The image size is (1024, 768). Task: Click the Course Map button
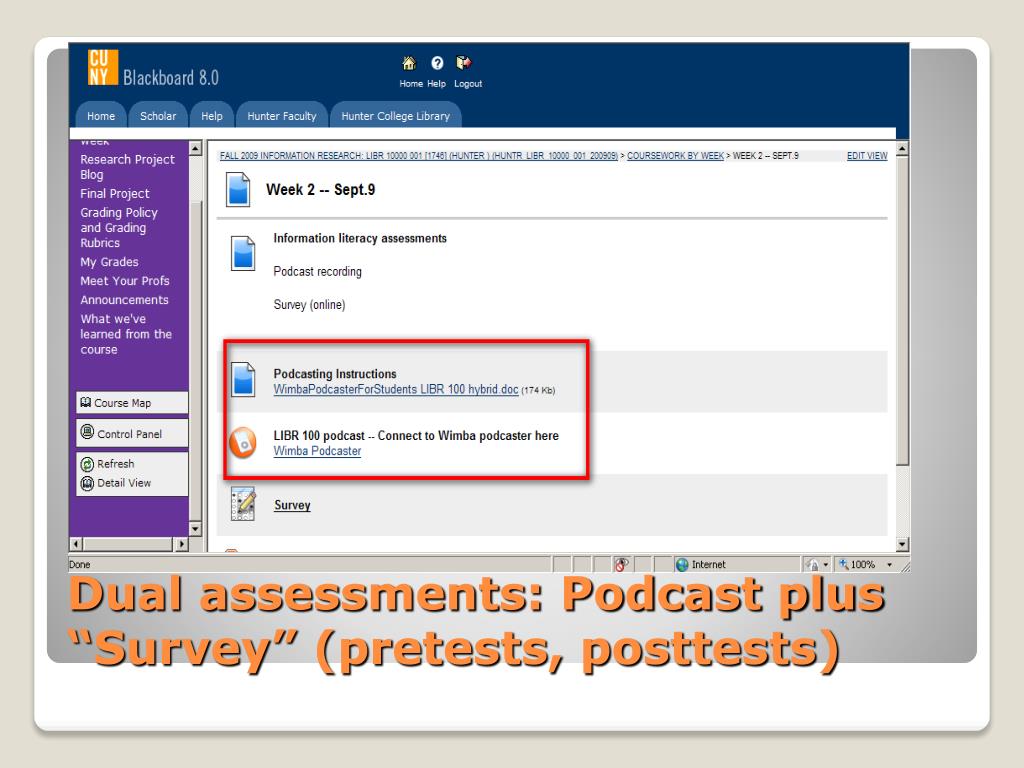click(132, 403)
